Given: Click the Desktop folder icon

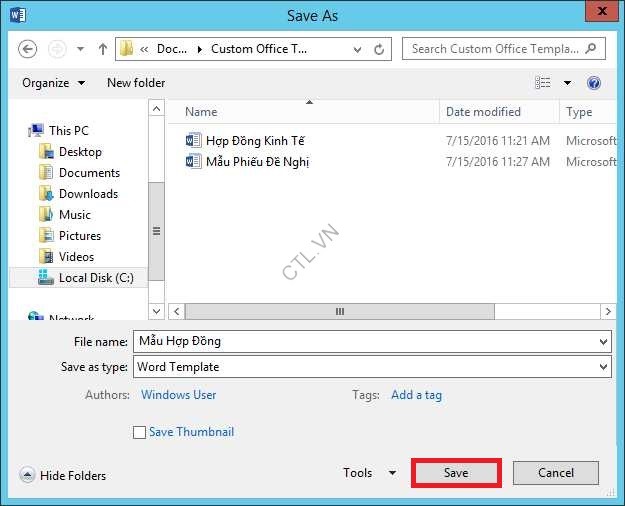Looking at the screenshot, I should [46, 152].
